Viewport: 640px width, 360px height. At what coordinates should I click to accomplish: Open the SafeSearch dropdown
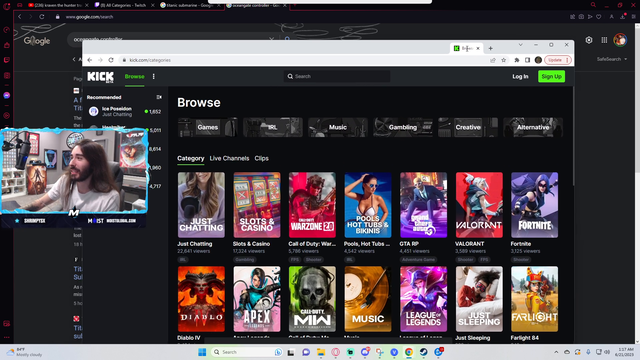point(612,59)
